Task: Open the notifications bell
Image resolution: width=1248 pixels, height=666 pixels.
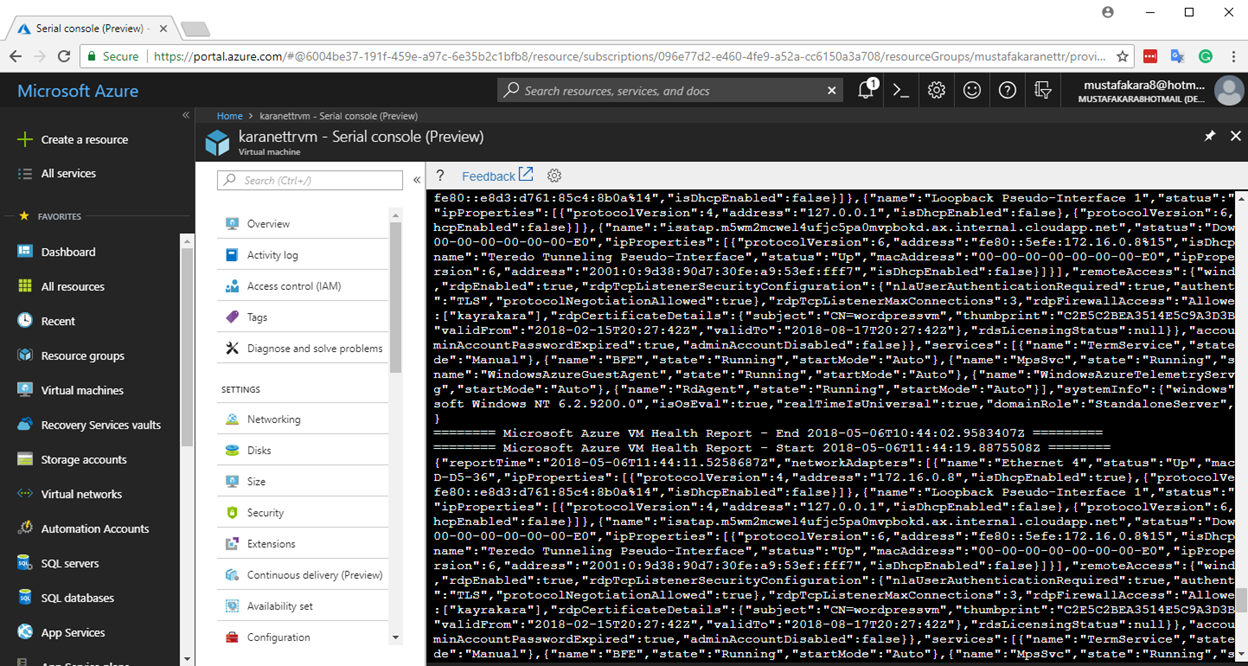Action: coord(866,90)
